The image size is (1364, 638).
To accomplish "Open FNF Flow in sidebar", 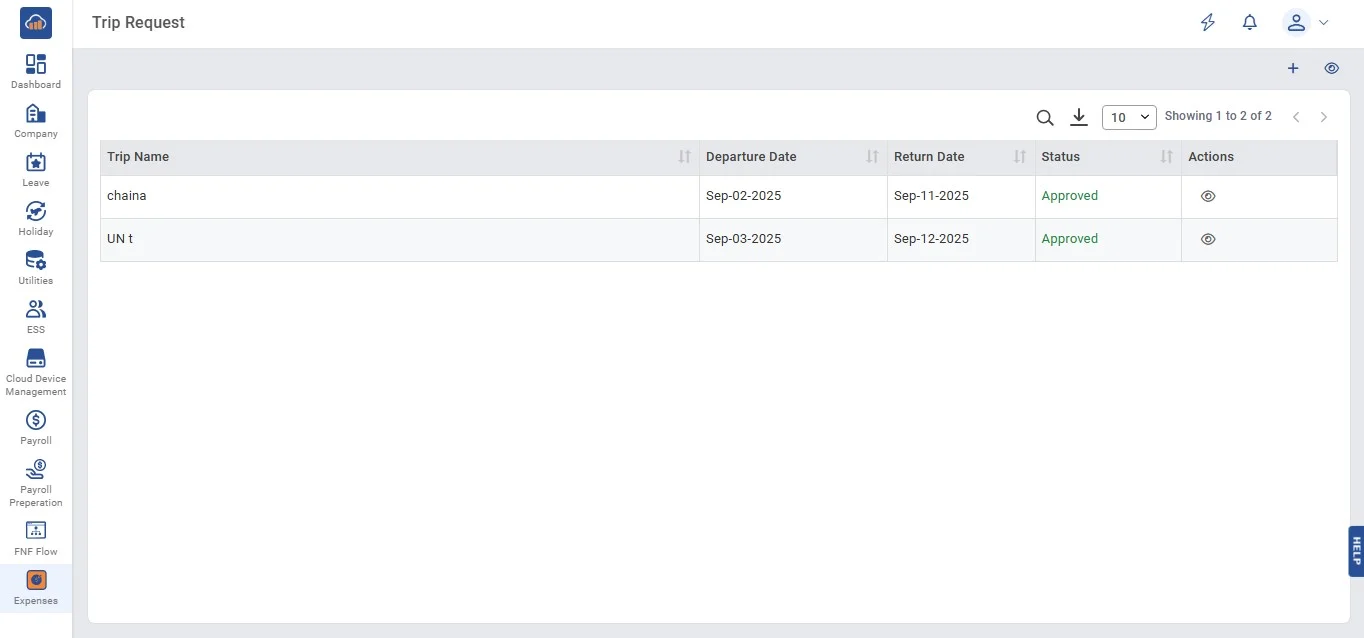I will (36, 538).
